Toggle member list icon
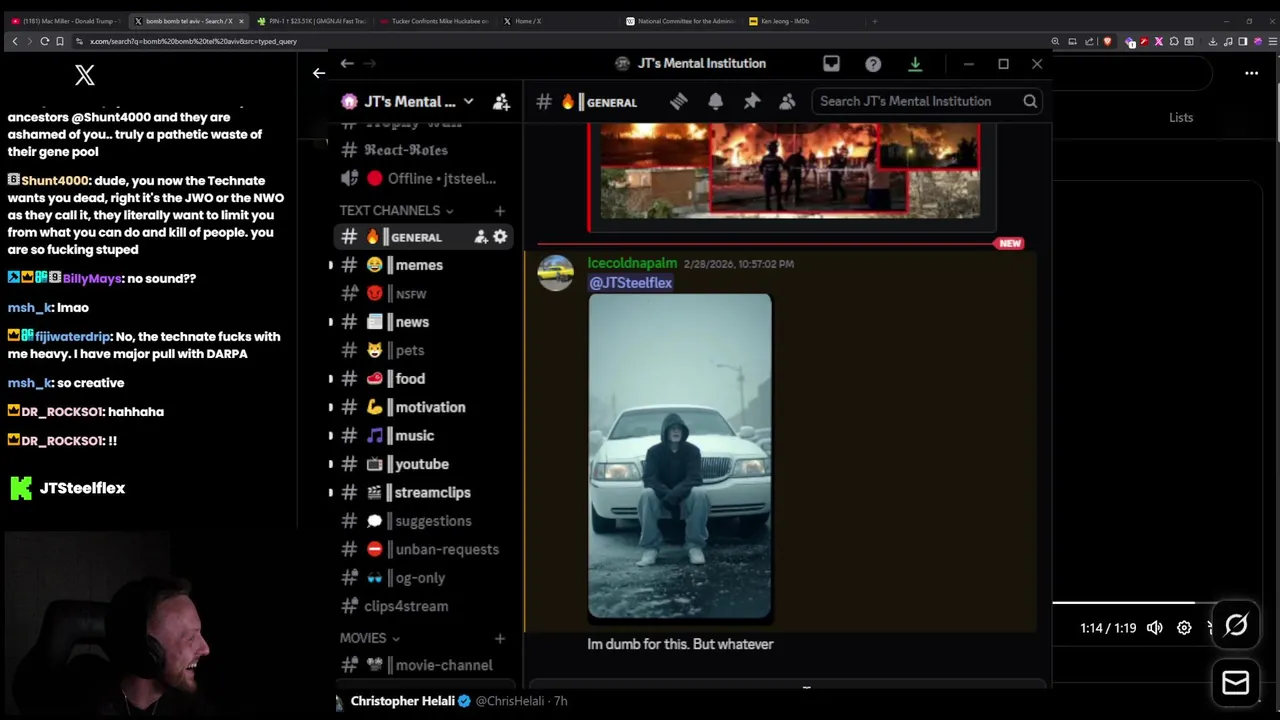The image size is (1280, 720). tap(787, 101)
